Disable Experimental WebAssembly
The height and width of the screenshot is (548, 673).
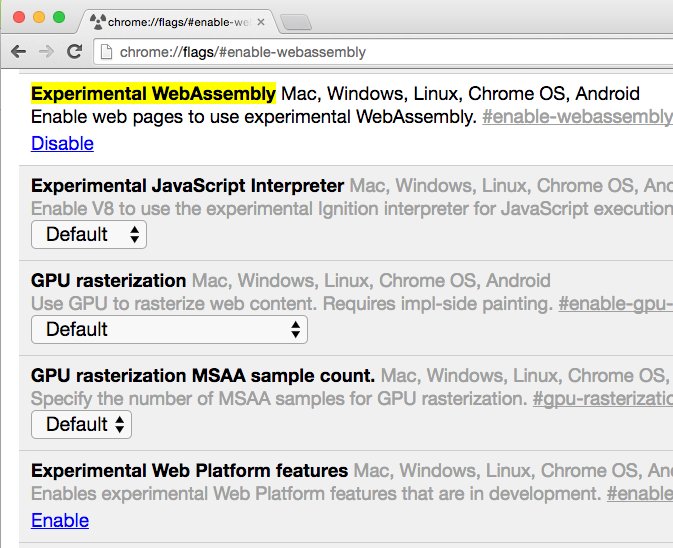click(62, 143)
